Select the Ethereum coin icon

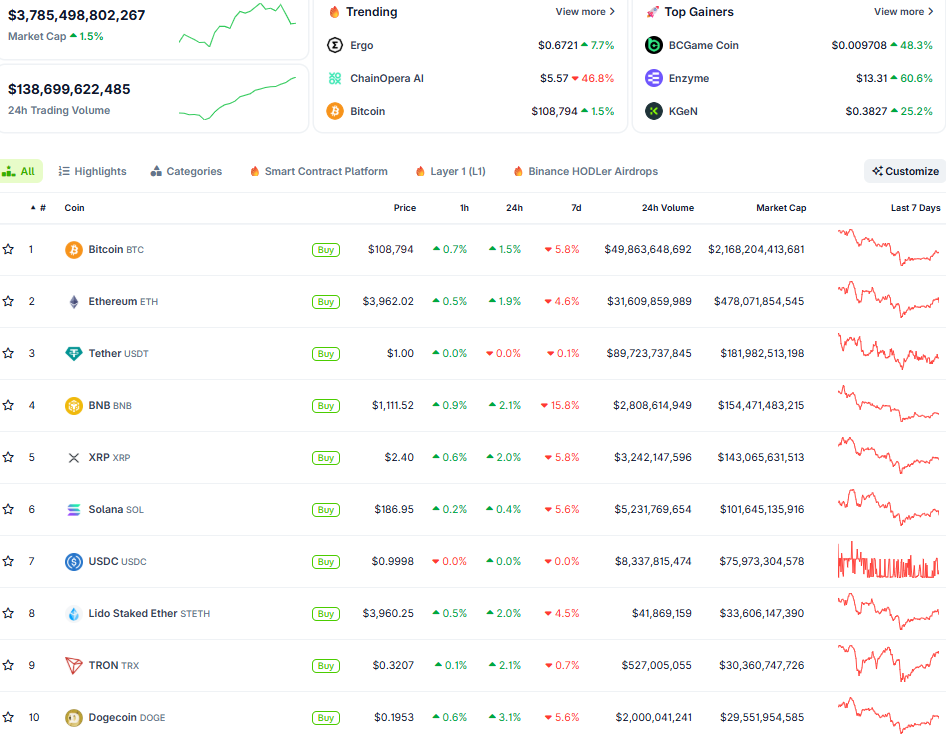74,301
